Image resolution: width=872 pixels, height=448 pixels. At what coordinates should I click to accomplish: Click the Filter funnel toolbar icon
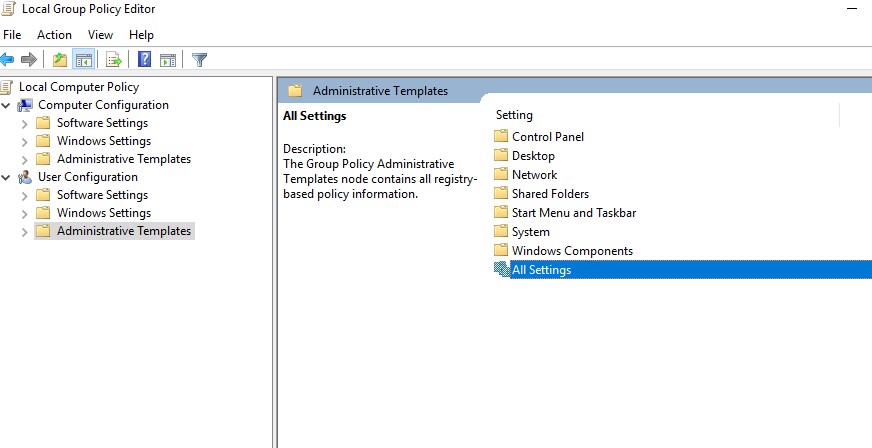tap(199, 59)
